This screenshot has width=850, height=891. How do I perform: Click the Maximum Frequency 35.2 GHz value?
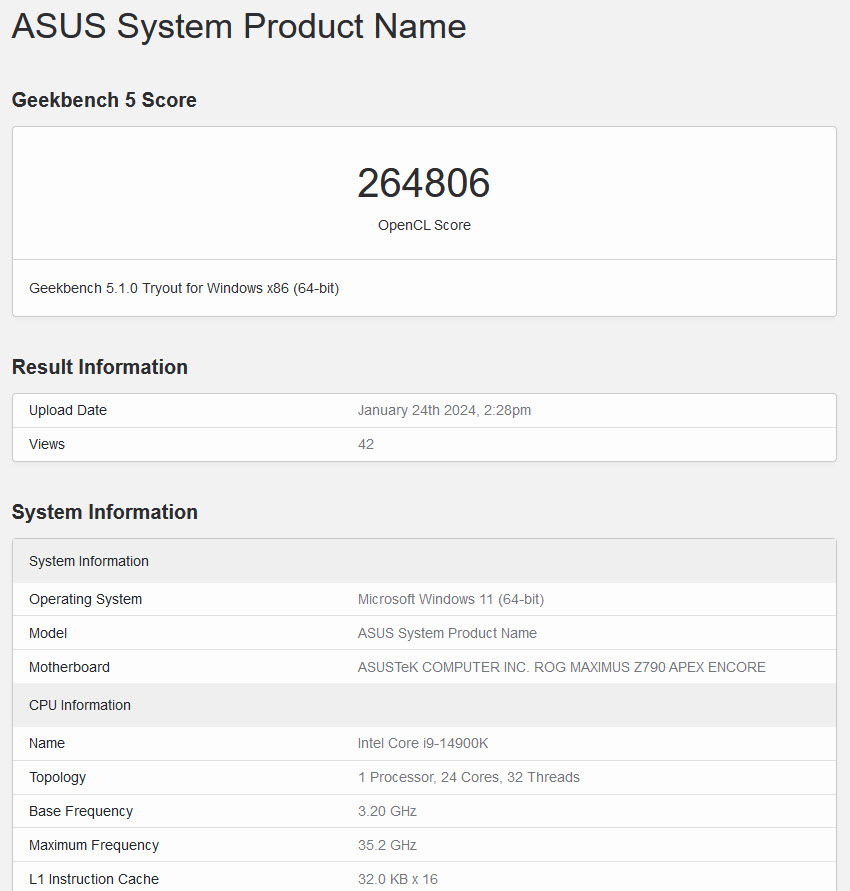point(387,845)
